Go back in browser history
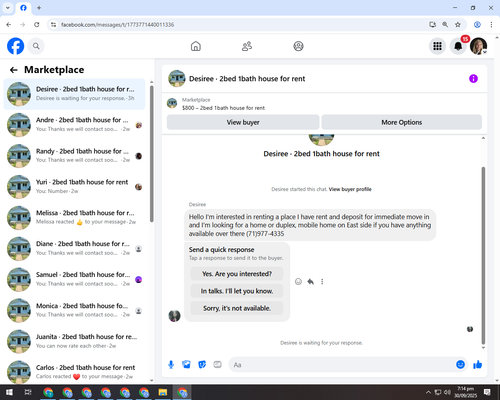The width and height of the screenshot is (500, 400). (x=9, y=25)
